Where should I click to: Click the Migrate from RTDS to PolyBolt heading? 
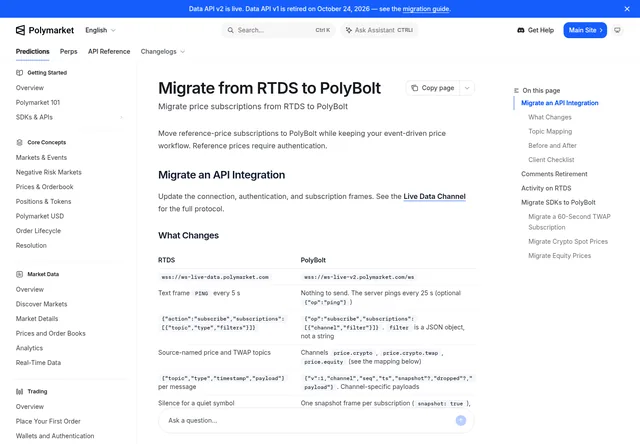pyautogui.click(x=269, y=88)
